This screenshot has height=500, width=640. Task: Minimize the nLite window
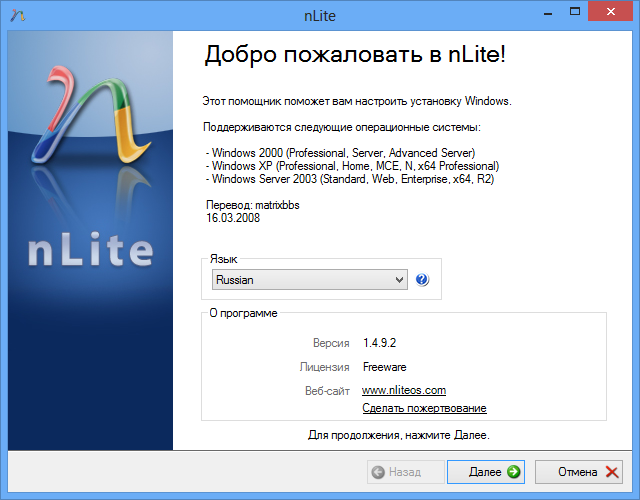548,14
